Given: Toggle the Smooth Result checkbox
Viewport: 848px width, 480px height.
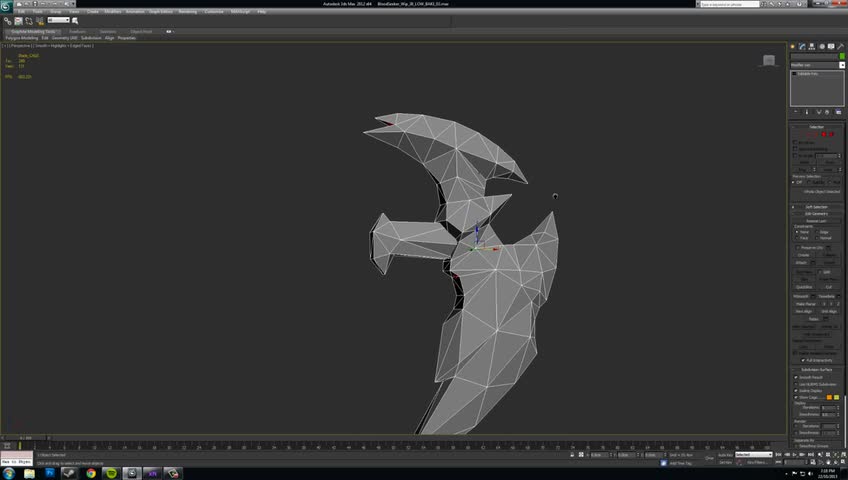Looking at the screenshot, I should click(x=796, y=377).
